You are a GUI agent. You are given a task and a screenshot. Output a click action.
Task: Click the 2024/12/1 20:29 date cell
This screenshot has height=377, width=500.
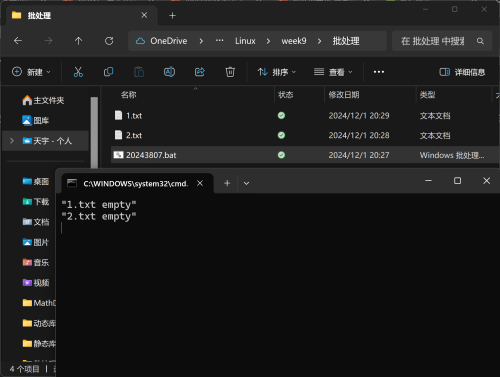359,115
